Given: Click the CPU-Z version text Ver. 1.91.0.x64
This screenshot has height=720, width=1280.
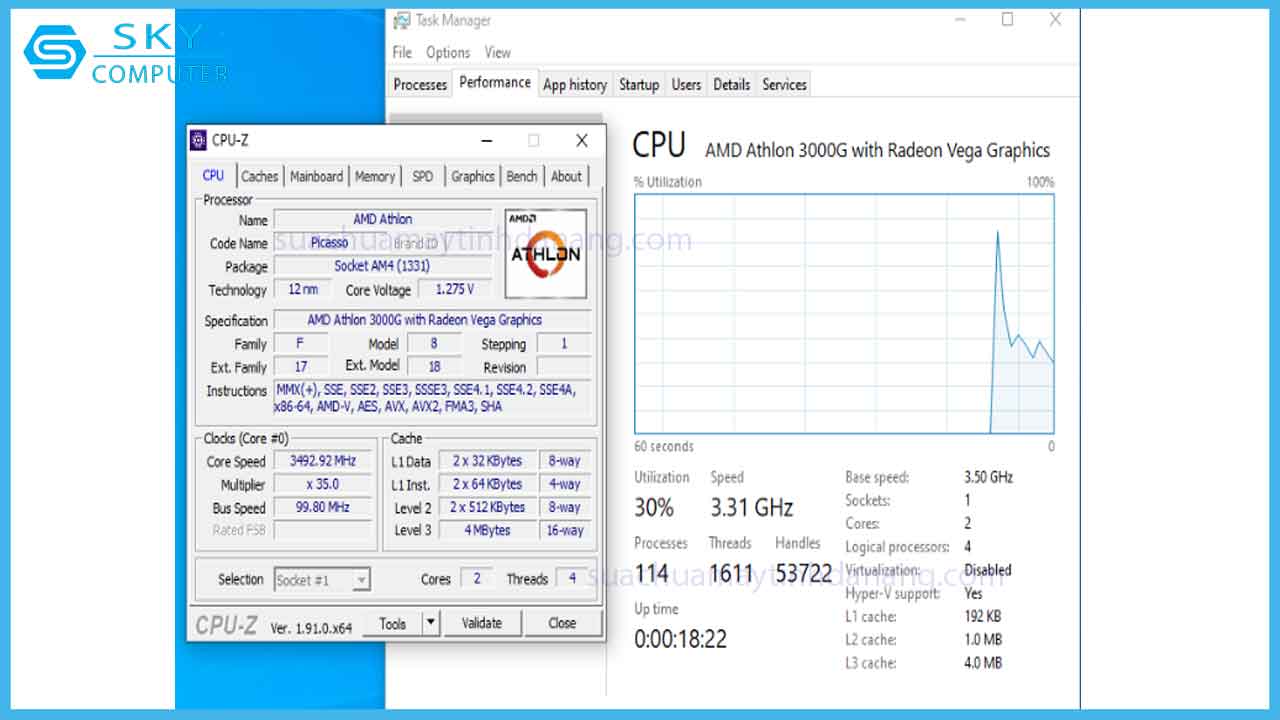Looking at the screenshot, I should pos(312,628).
